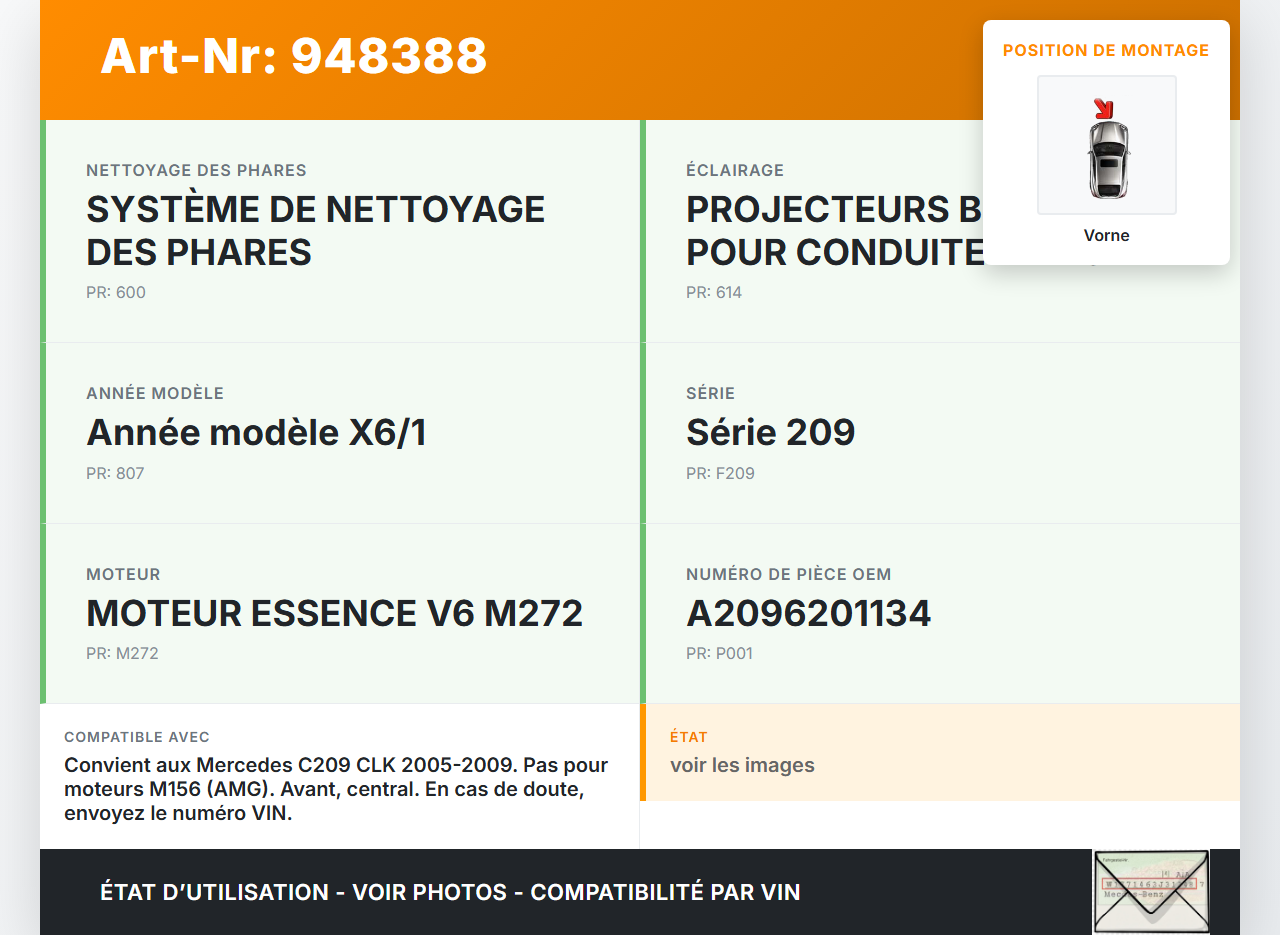The height and width of the screenshot is (935, 1280).
Task: Click the PR: 600 code
Action: click(116, 293)
